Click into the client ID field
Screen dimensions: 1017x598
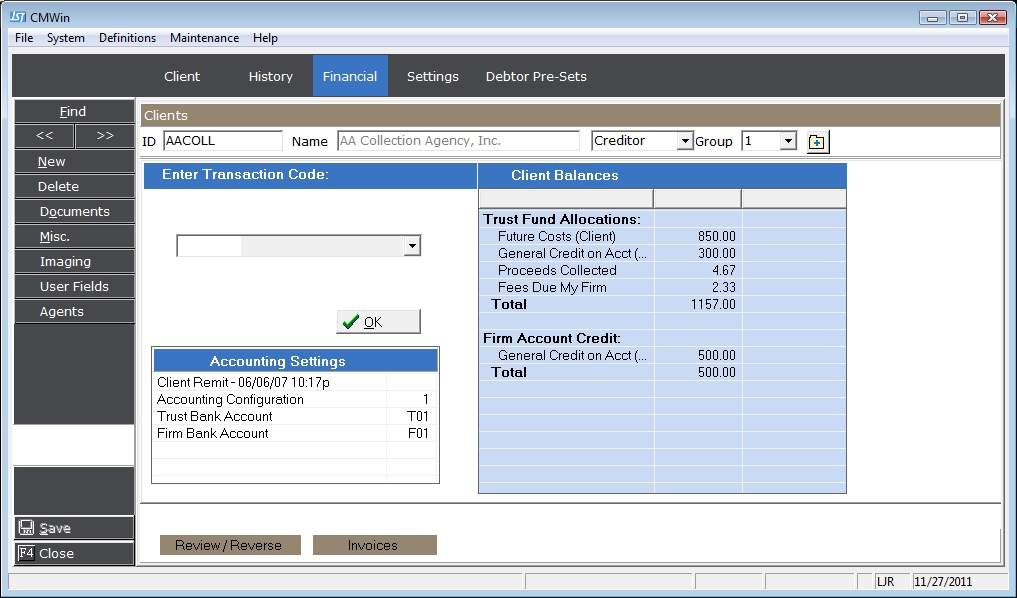[x=222, y=141]
